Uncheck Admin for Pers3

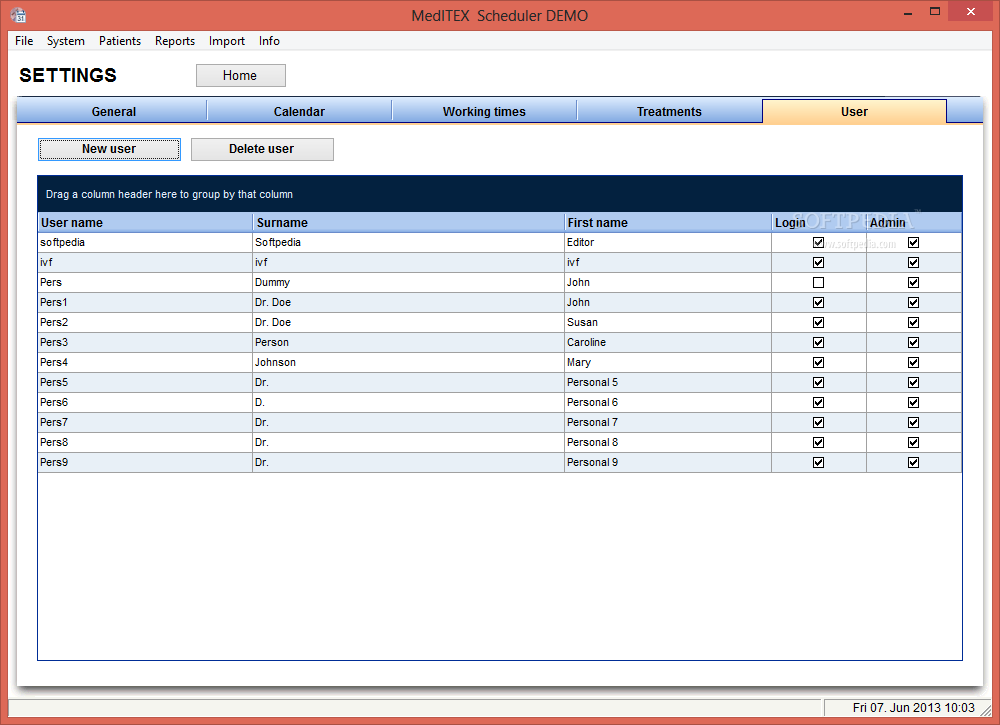[913, 342]
